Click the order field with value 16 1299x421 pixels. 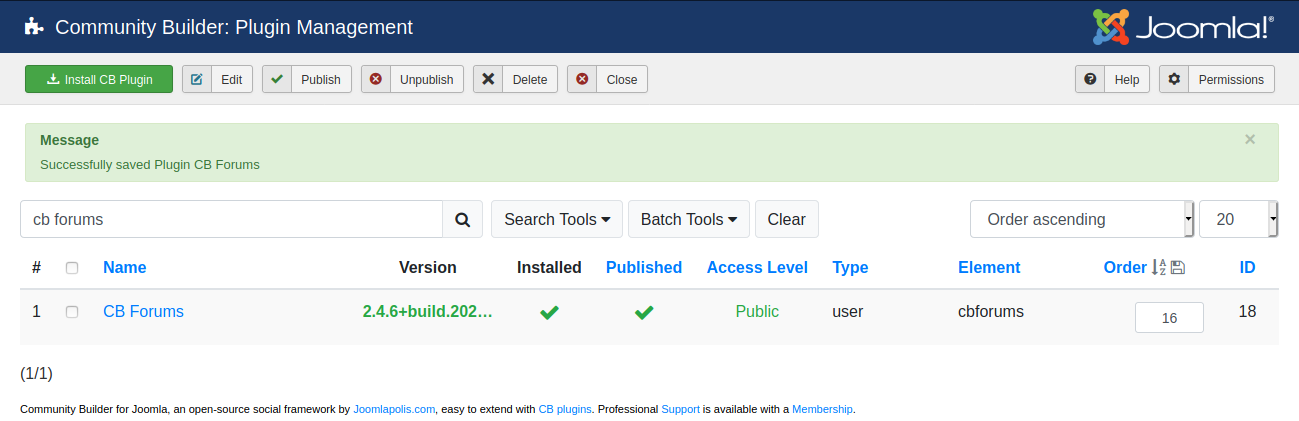(x=1169, y=317)
